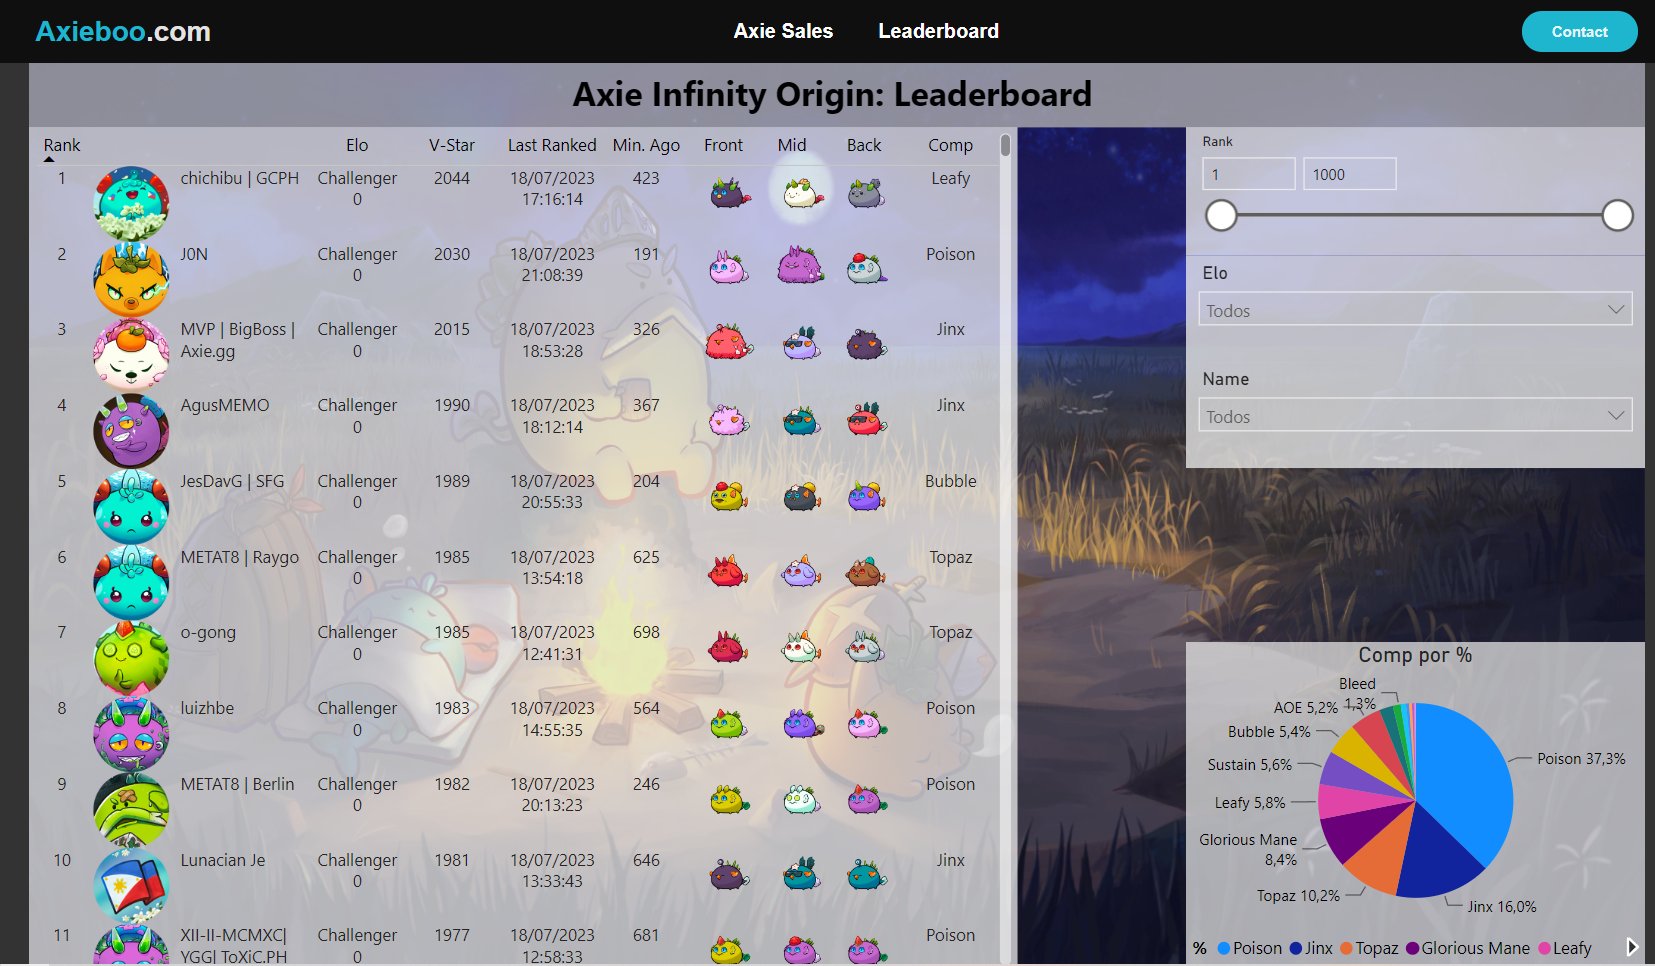Select XII-II-MCMXC player name
Viewport: 1655px width, 966px height.
[x=233, y=946]
